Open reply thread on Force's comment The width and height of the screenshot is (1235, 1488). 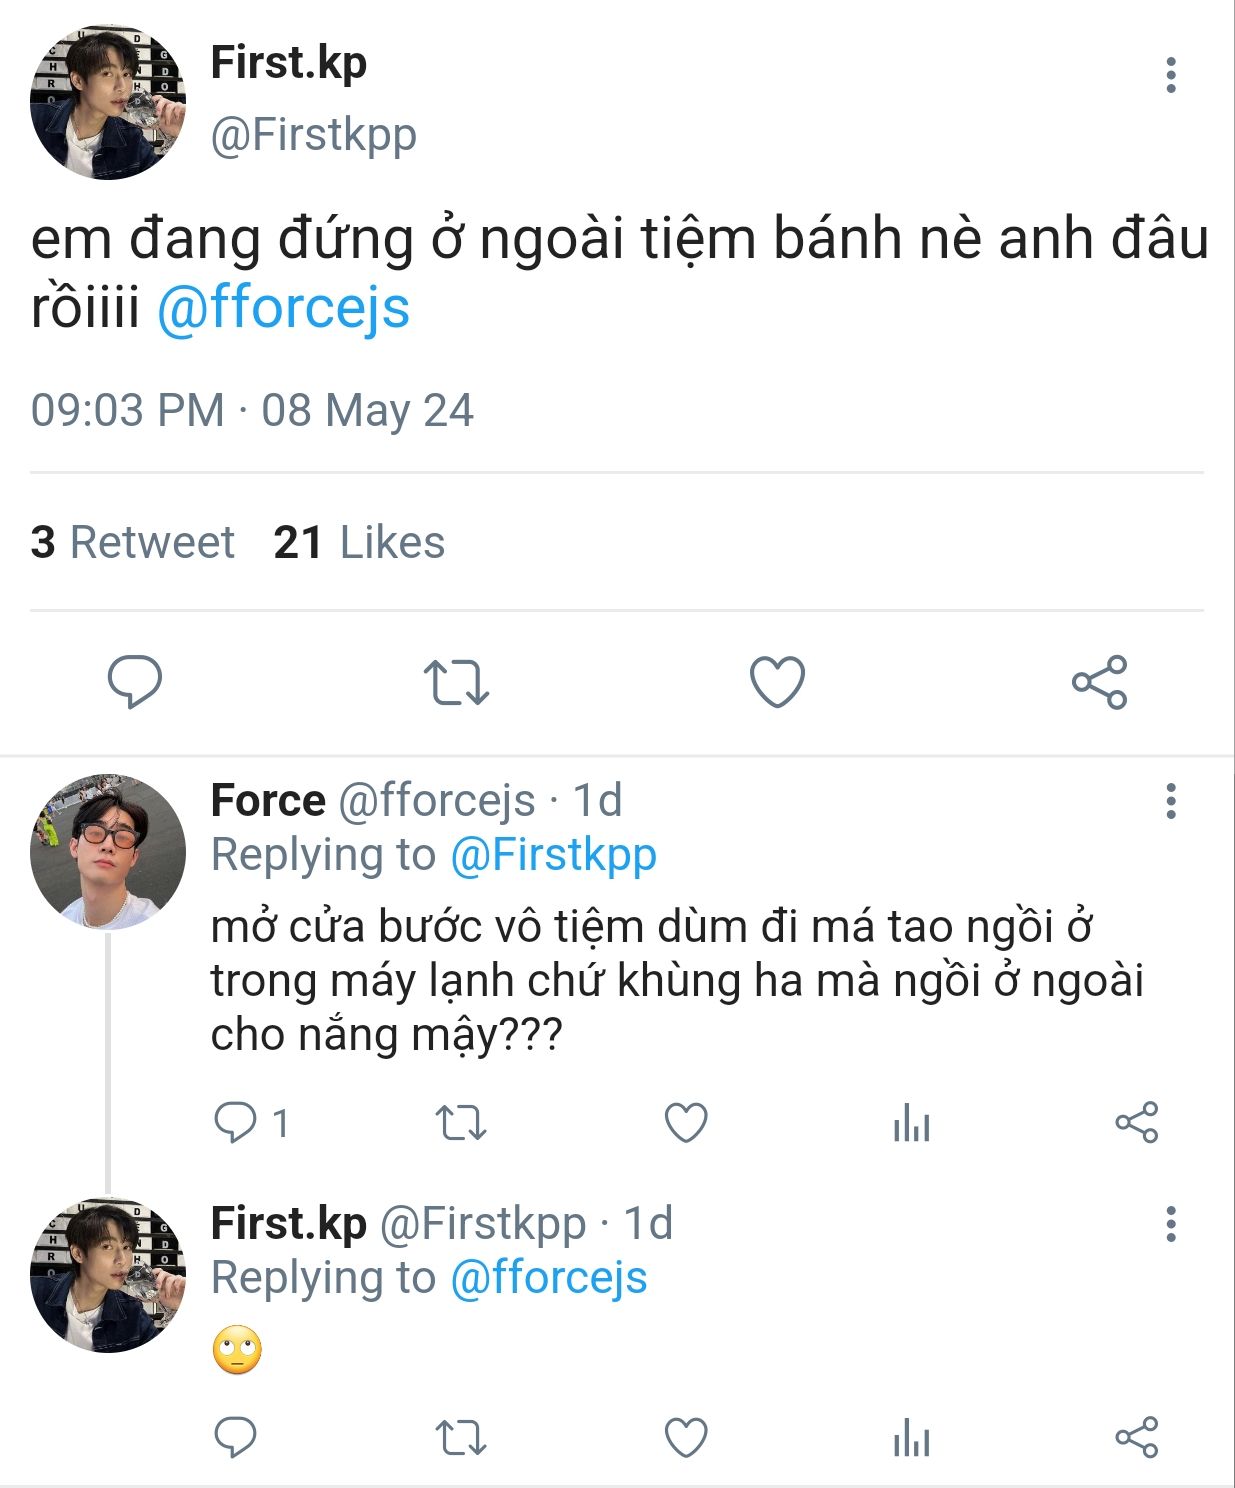(x=236, y=1122)
